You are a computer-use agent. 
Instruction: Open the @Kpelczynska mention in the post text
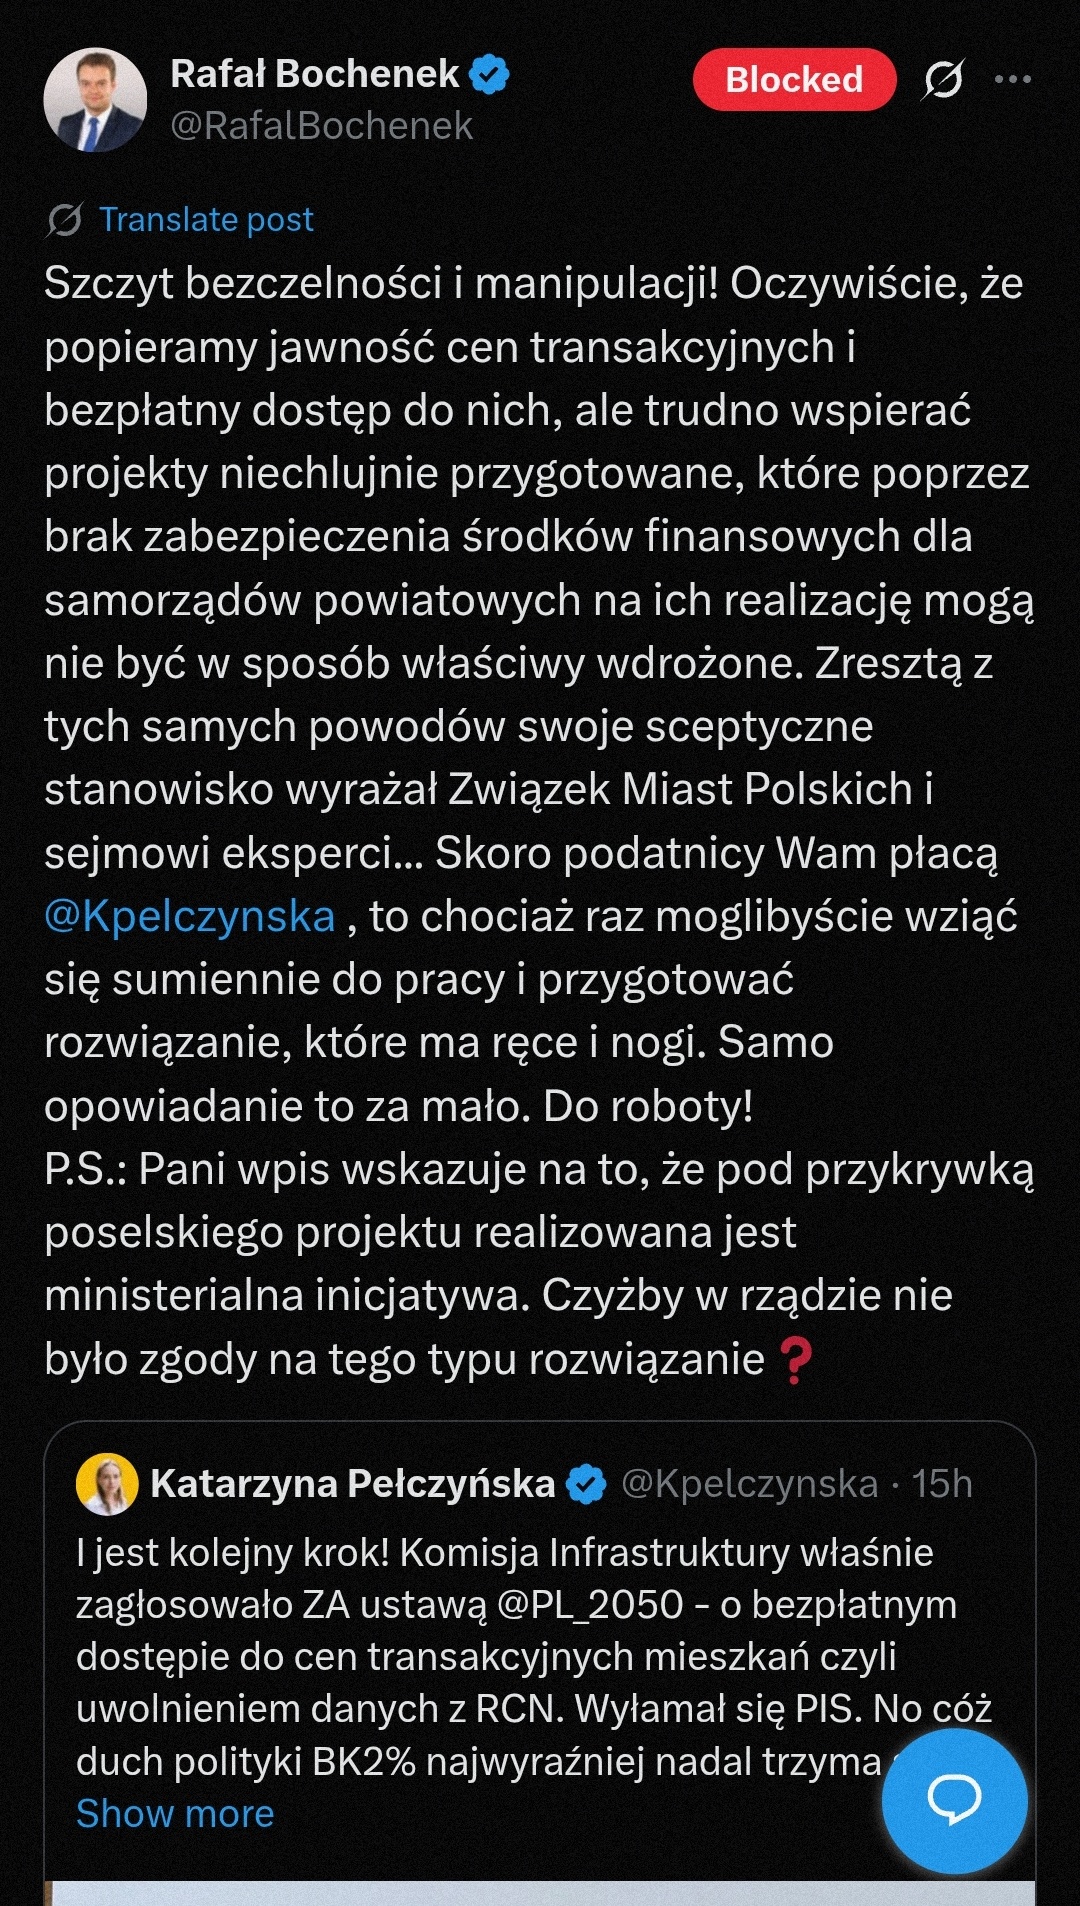click(x=190, y=916)
